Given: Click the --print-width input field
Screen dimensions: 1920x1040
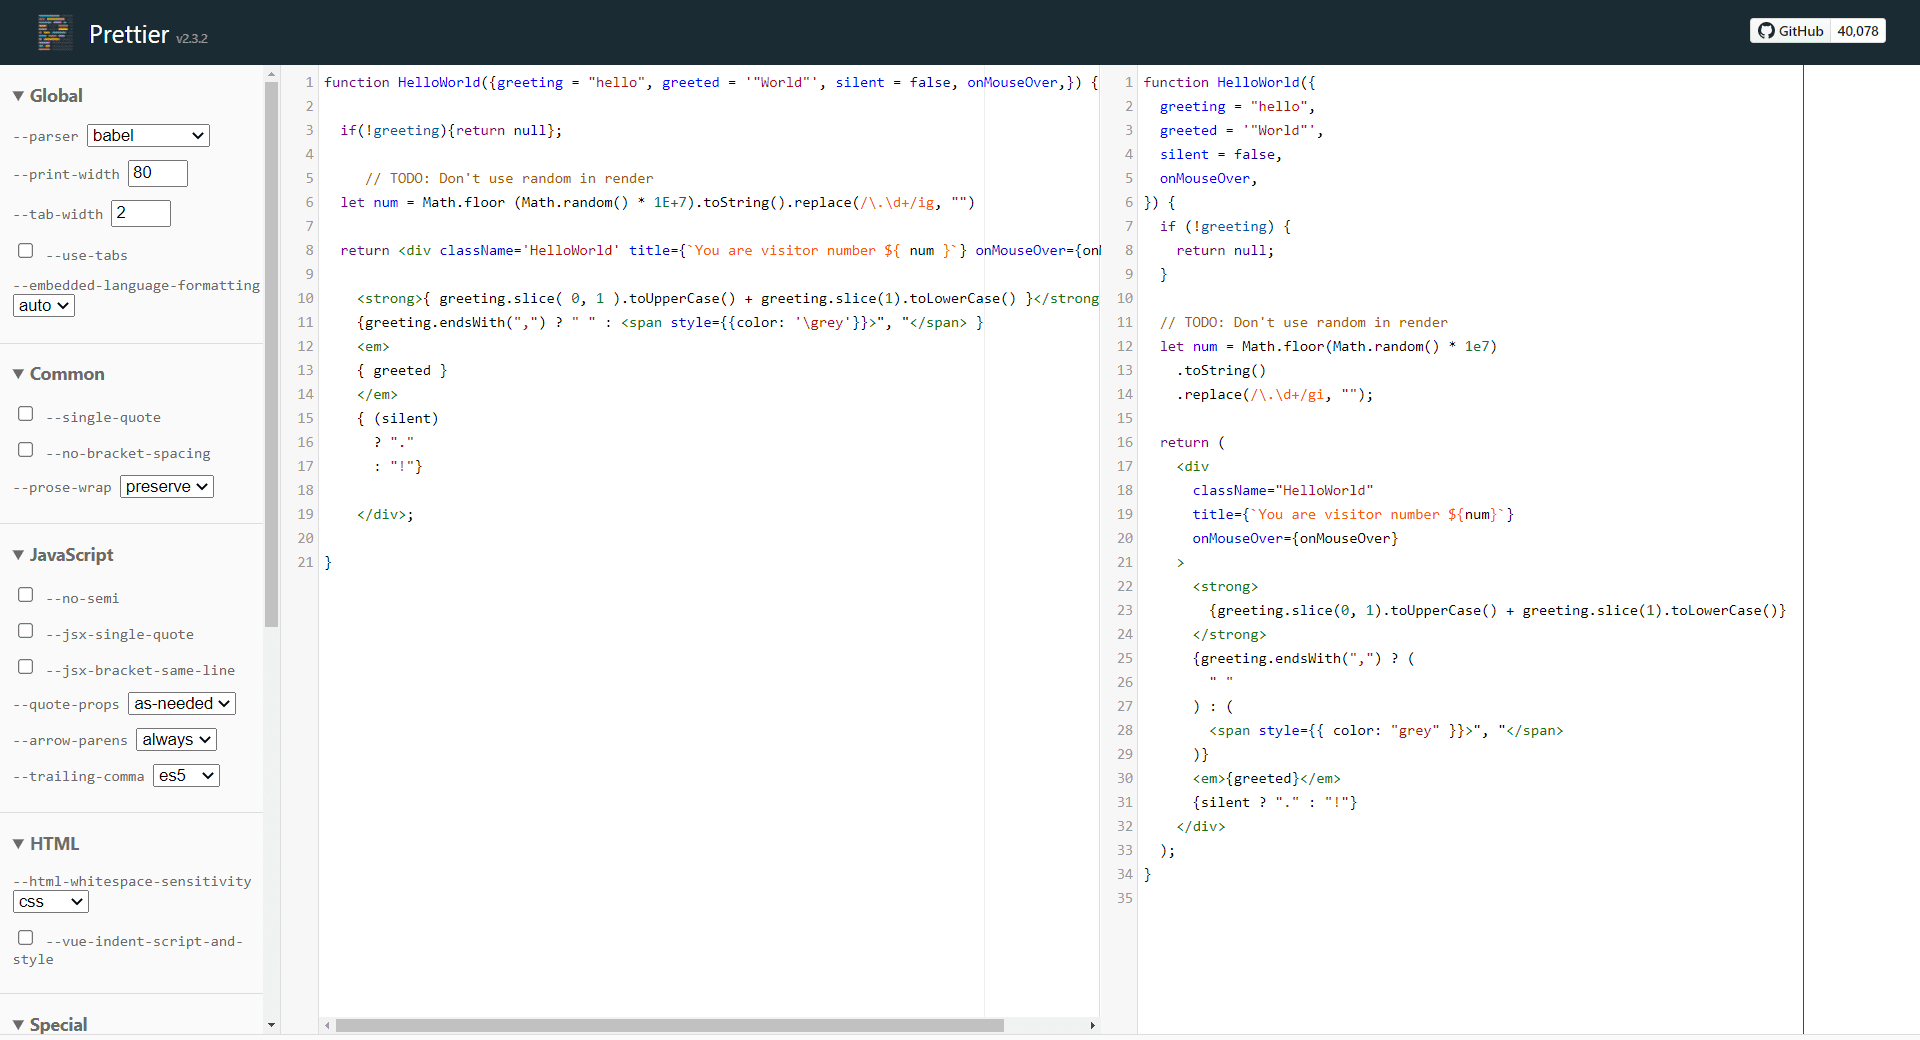Looking at the screenshot, I should point(157,173).
